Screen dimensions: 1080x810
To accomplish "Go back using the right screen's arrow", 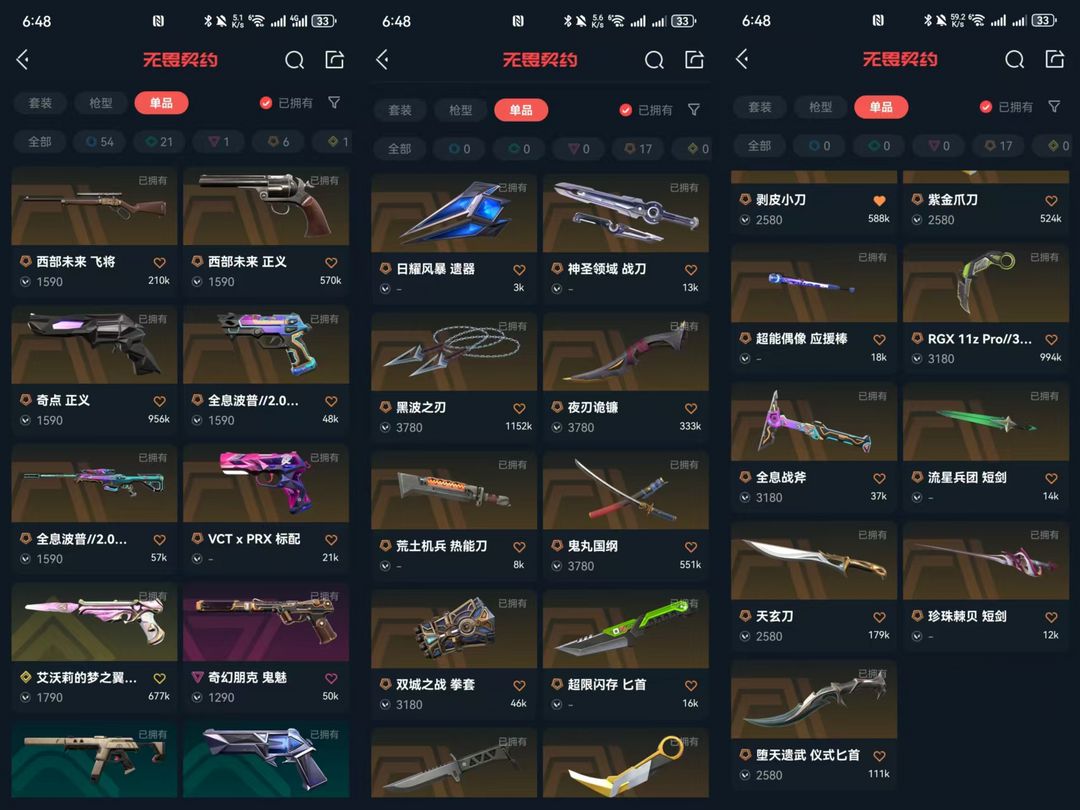I will pos(742,59).
